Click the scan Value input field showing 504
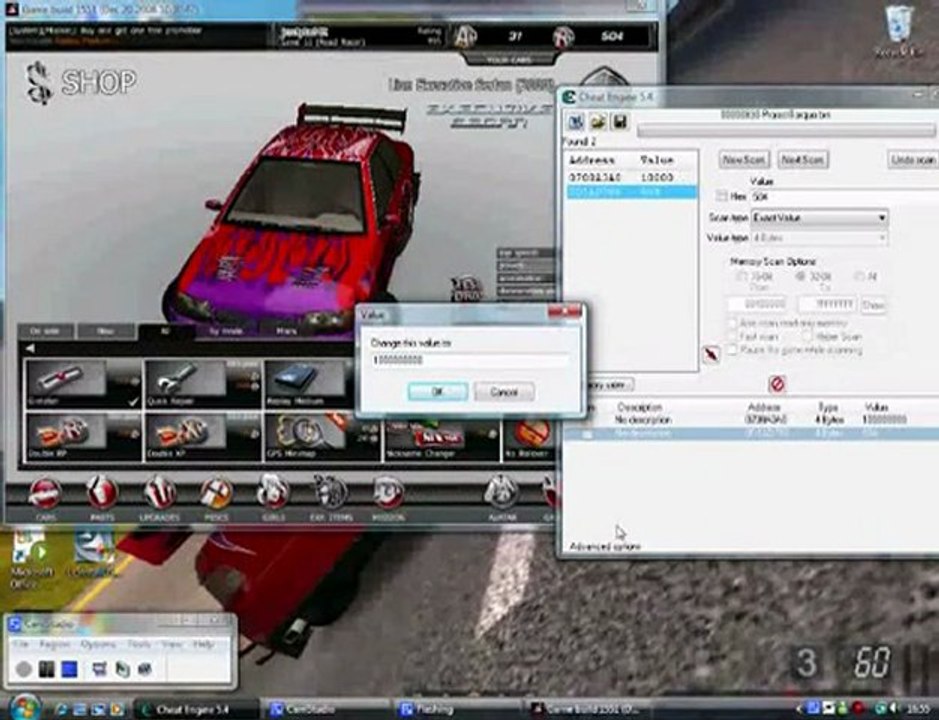 point(844,196)
